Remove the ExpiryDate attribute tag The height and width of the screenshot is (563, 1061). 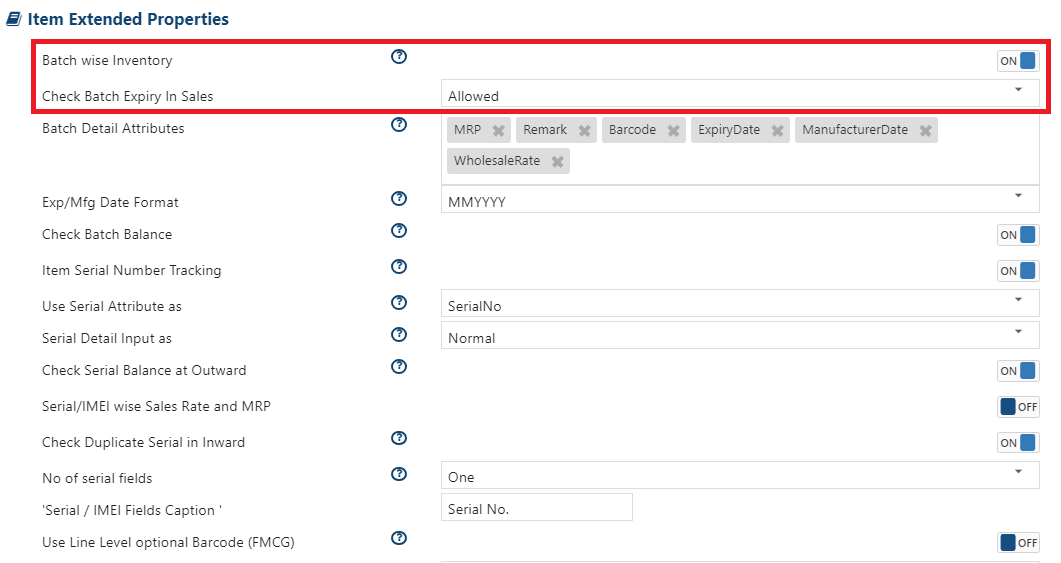tap(777, 131)
